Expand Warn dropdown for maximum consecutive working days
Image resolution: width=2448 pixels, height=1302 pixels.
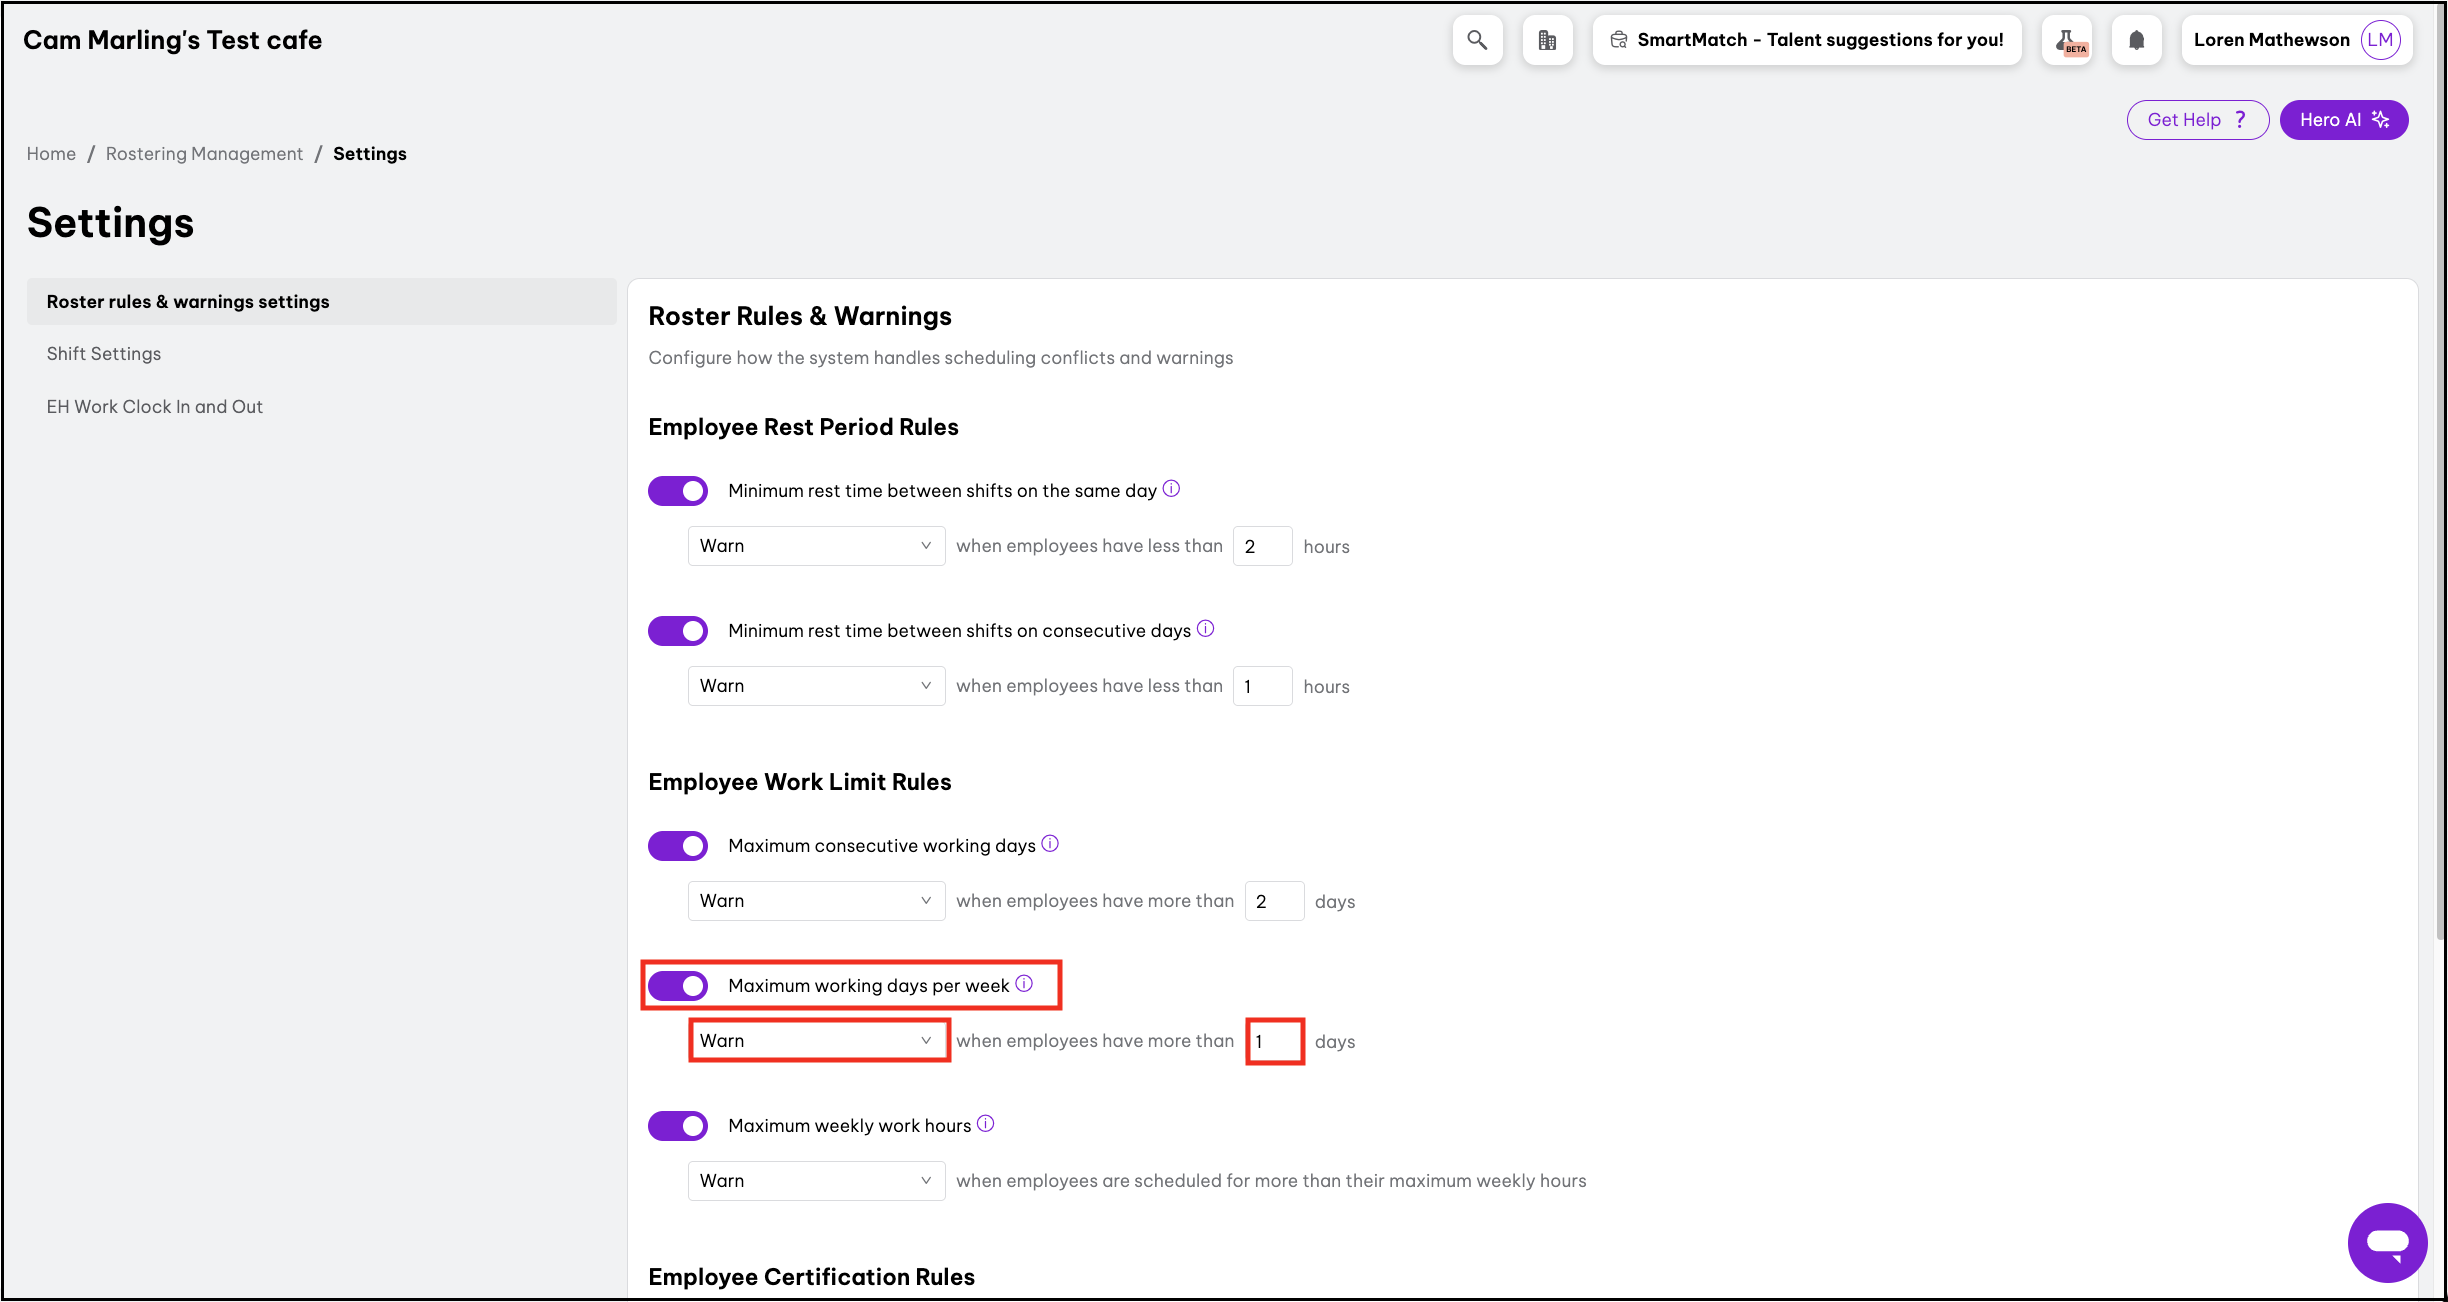[816, 901]
